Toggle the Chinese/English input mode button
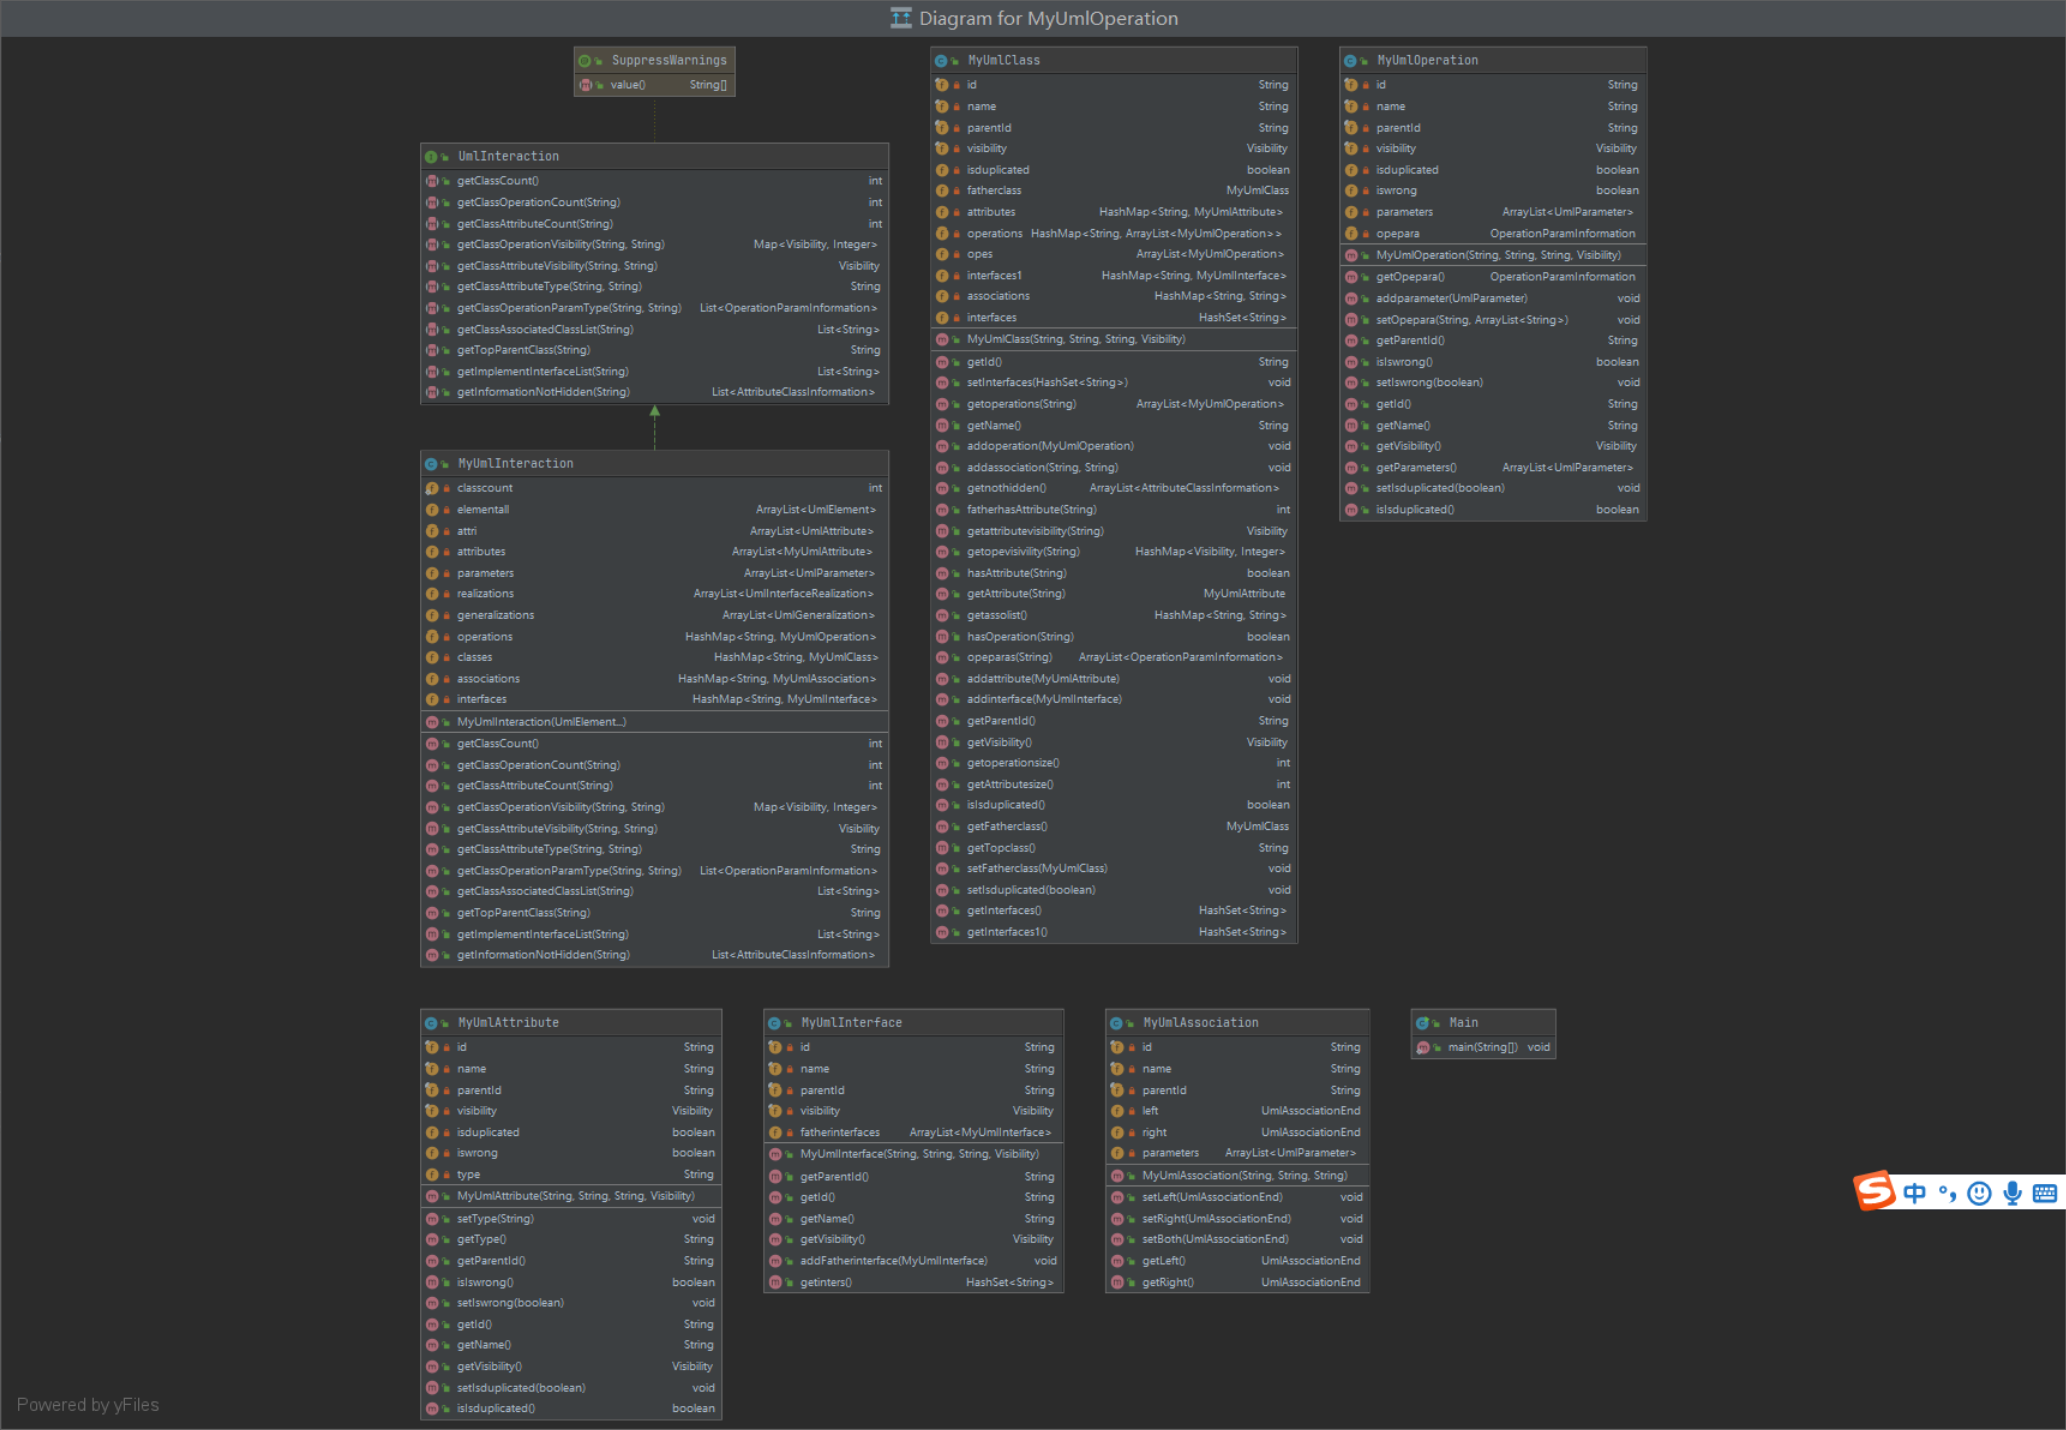Viewport: 2066px width, 1430px height. pos(1914,1193)
